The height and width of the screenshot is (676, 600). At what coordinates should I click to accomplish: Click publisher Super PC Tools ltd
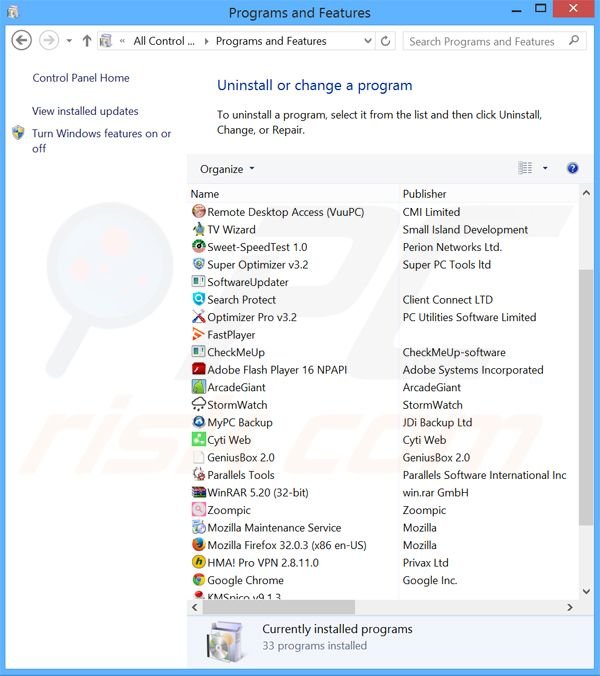(x=447, y=264)
